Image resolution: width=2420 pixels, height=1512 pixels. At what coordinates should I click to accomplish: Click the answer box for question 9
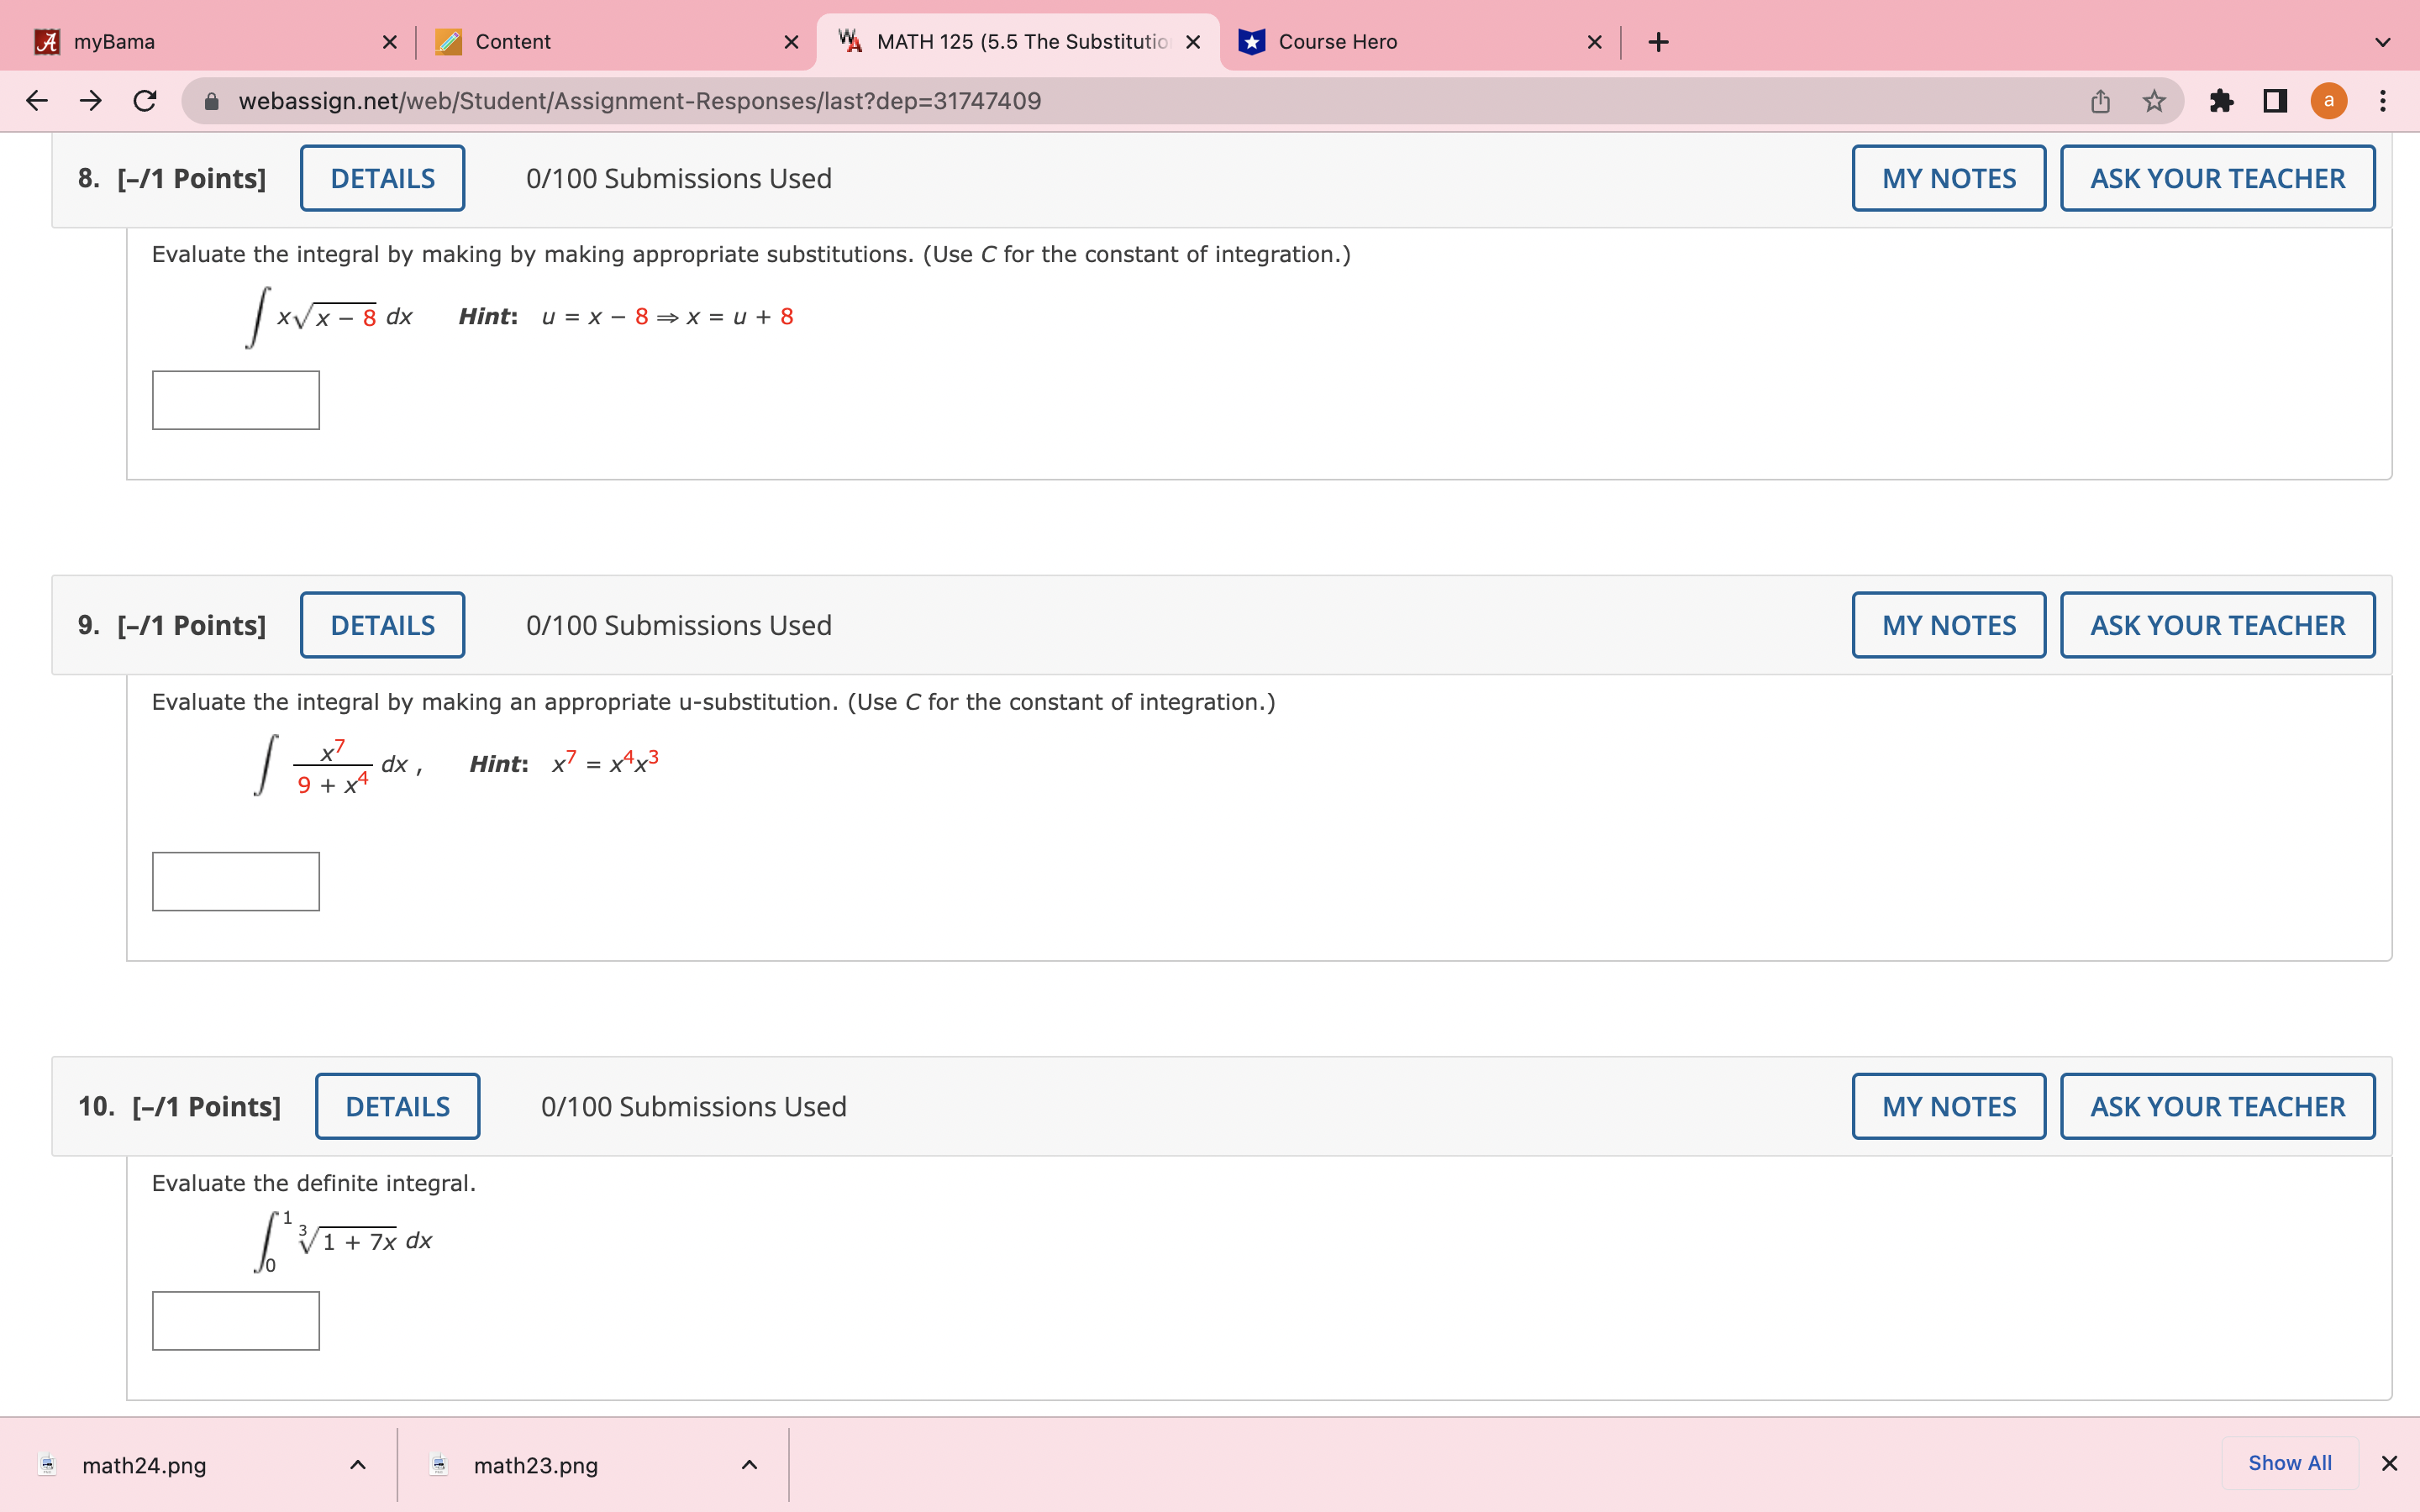point(236,881)
